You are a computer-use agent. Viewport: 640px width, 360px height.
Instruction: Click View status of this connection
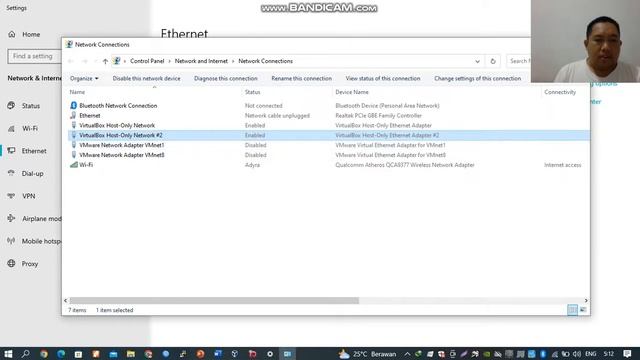click(x=383, y=78)
